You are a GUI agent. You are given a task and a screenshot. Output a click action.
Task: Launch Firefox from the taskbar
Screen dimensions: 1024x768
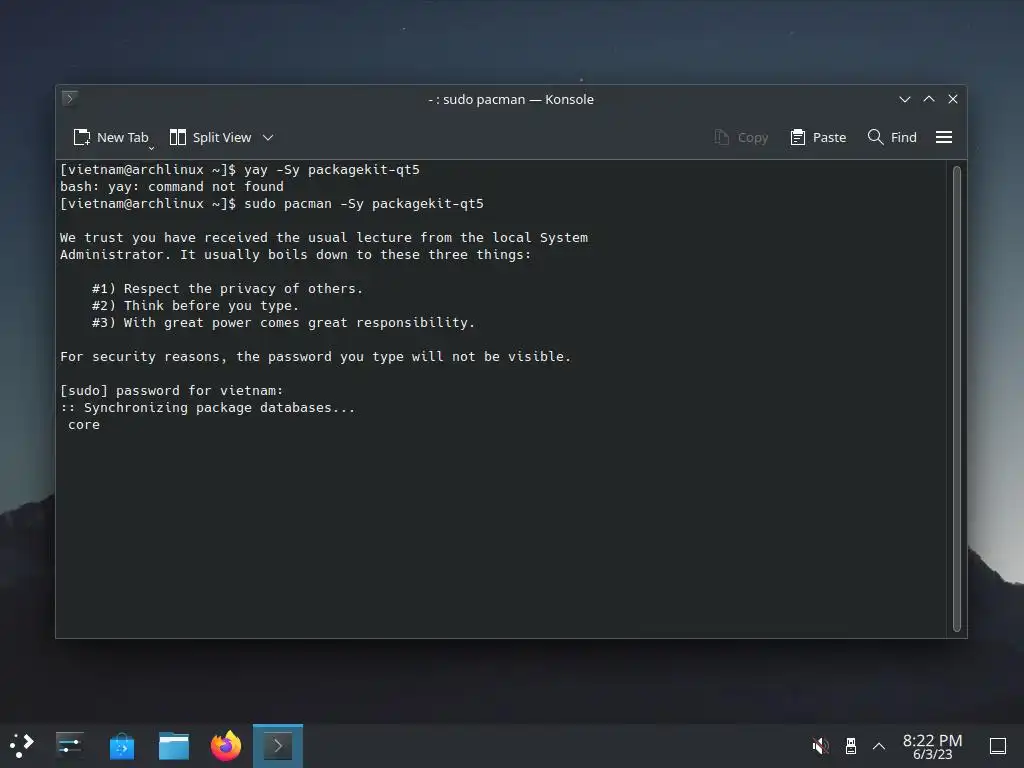pyautogui.click(x=226, y=746)
